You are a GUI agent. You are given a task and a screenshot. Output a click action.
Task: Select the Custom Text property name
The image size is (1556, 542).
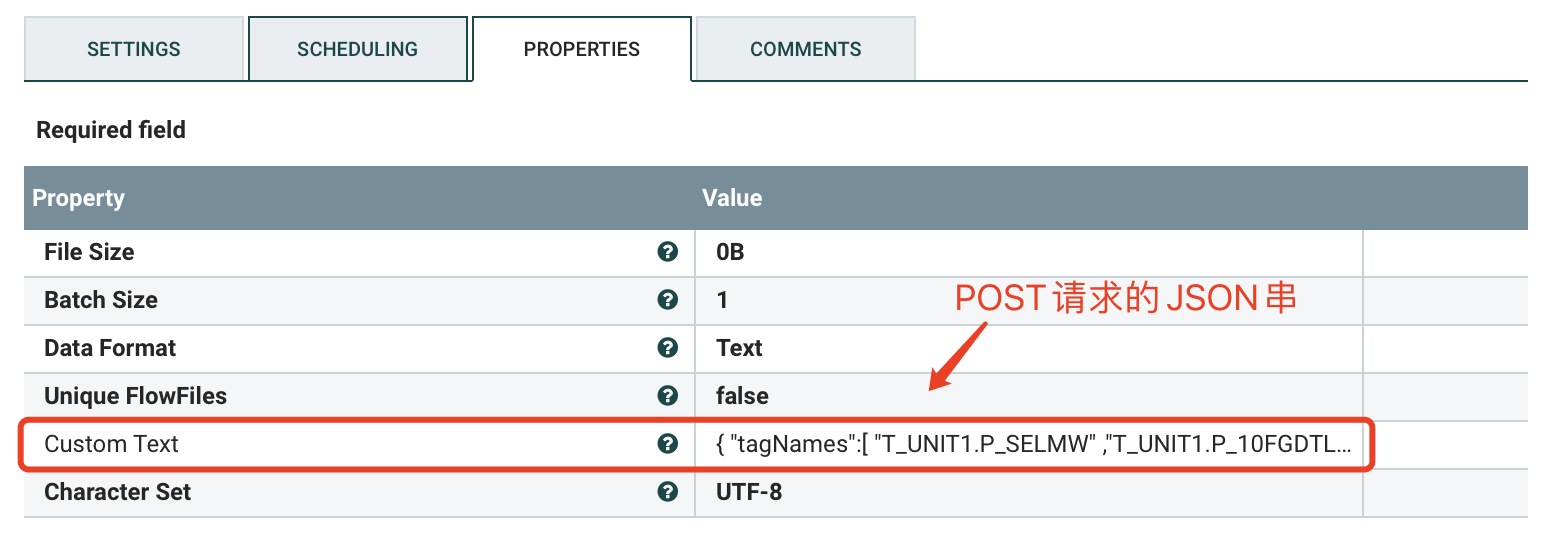click(x=111, y=444)
